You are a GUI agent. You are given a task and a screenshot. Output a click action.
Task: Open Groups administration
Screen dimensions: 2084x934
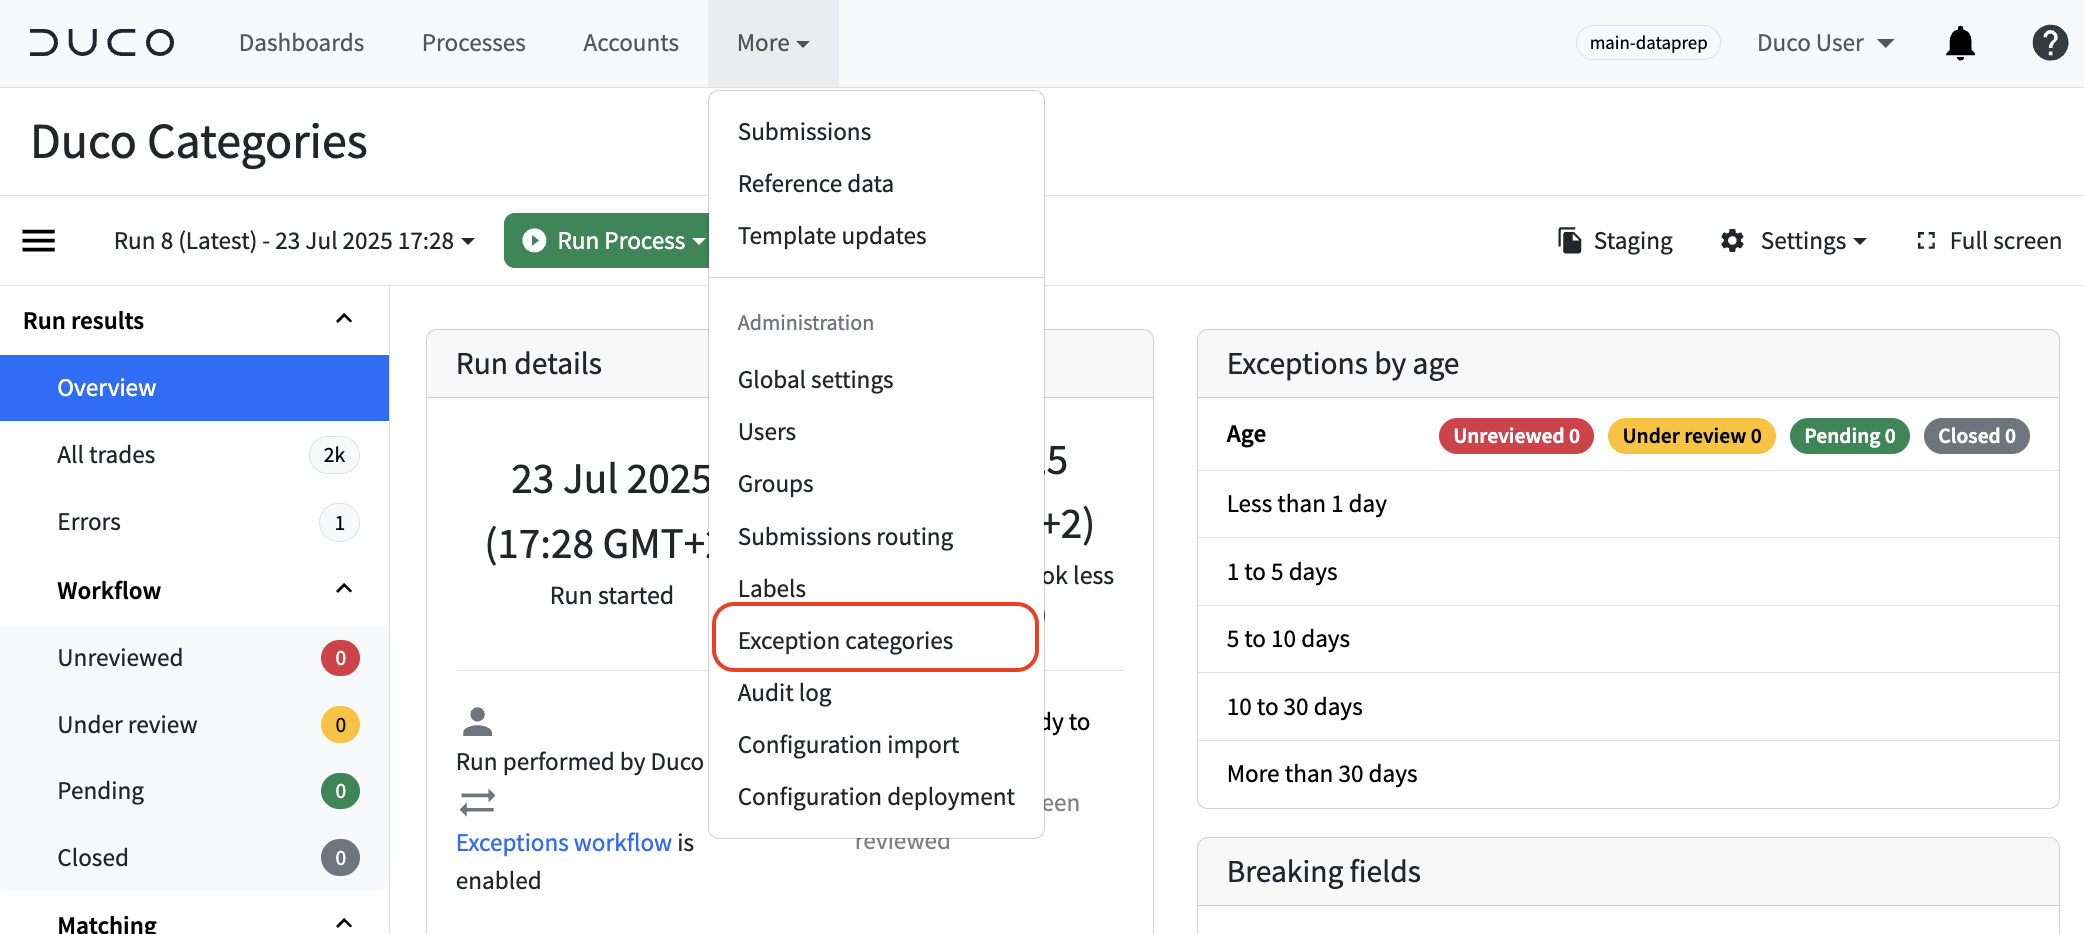click(x=876, y=484)
